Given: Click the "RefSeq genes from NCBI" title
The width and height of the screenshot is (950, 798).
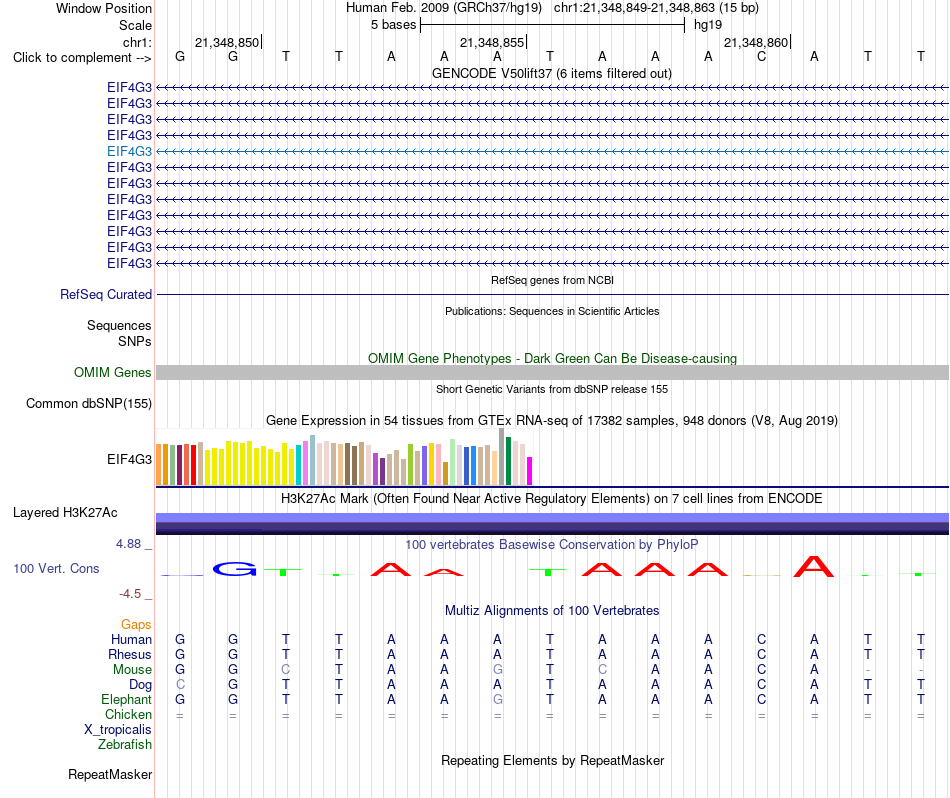Looking at the screenshot, I should [552, 280].
